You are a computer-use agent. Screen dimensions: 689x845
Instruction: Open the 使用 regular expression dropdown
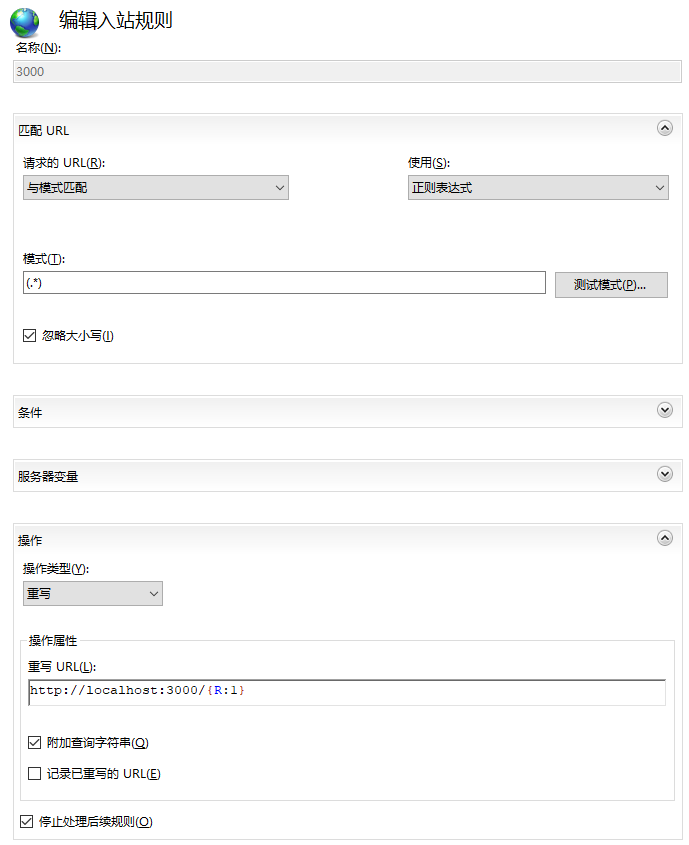pyautogui.click(x=538, y=187)
